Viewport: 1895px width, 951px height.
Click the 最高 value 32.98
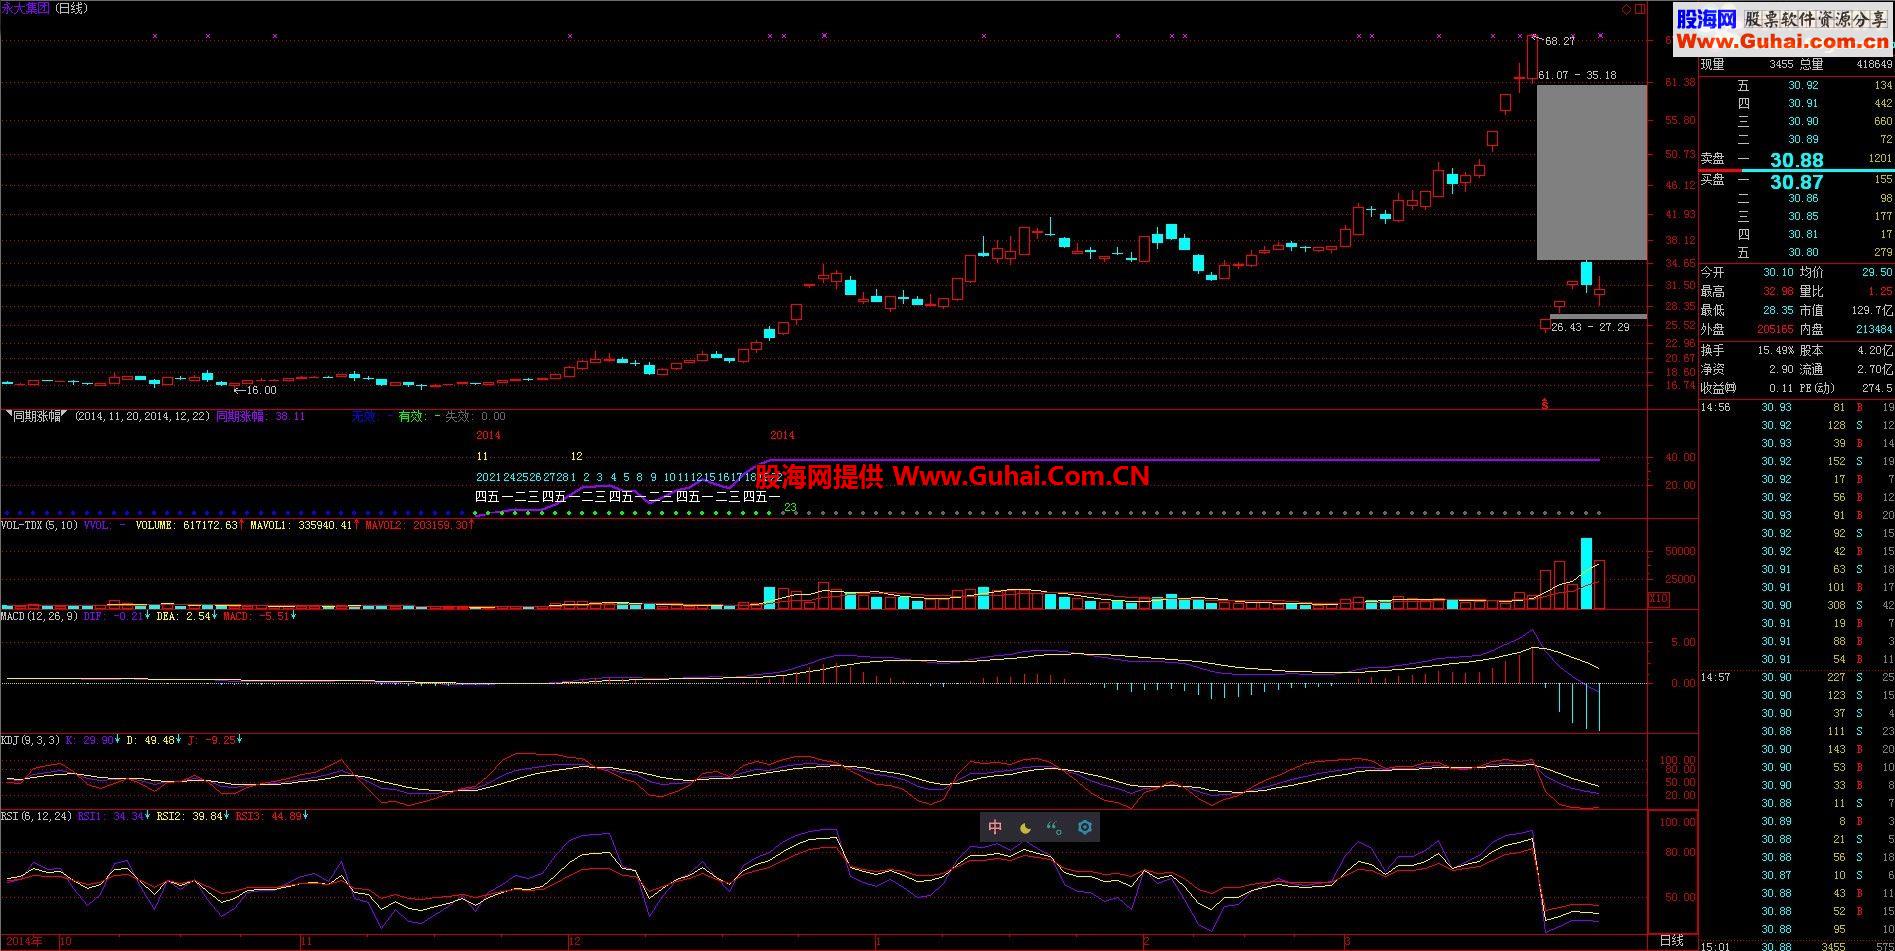[1778, 291]
